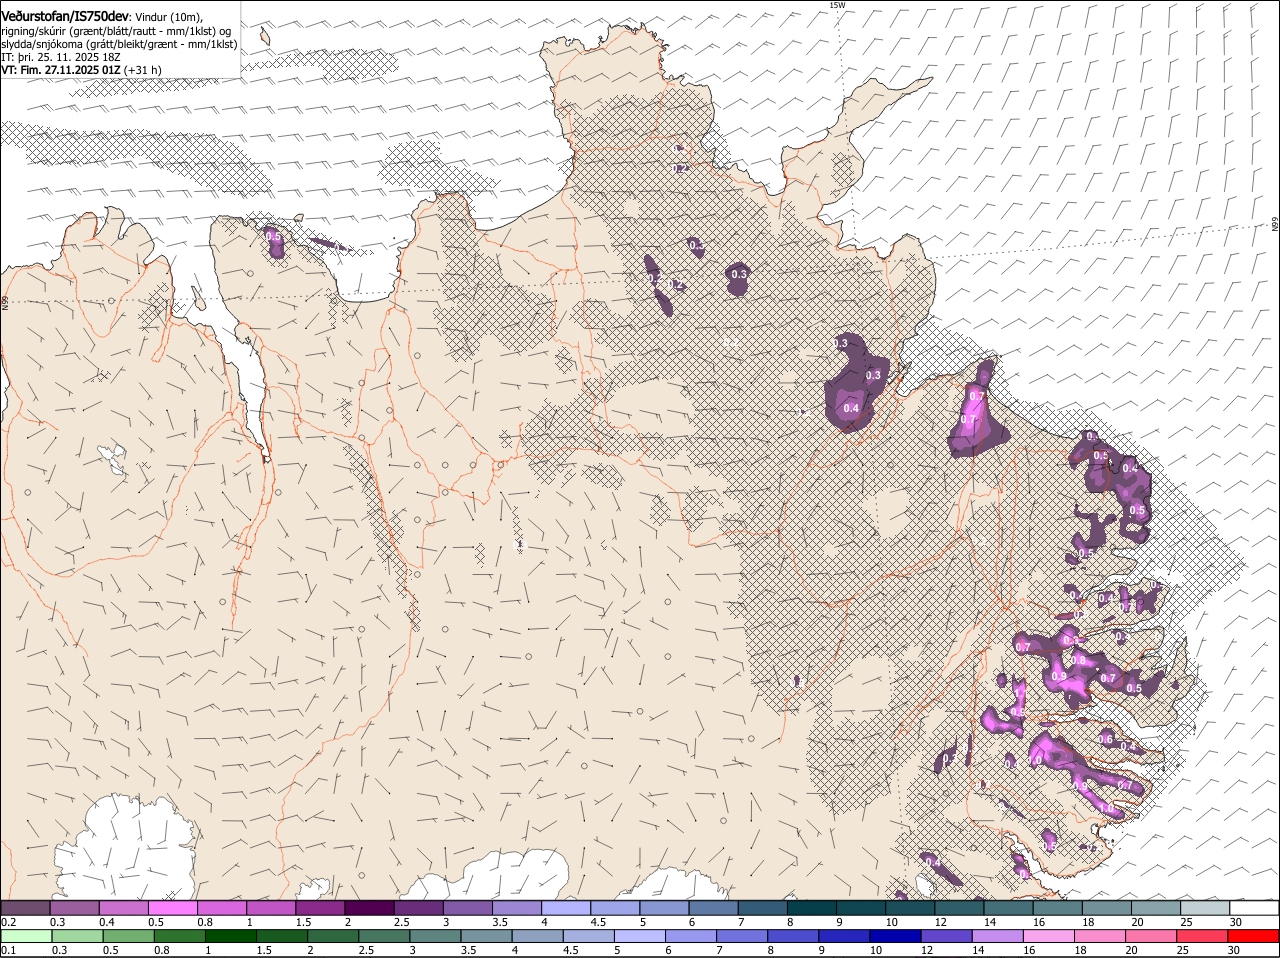Pick the pale grey 25 snow legend swatch
The width and height of the screenshot is (1280, 958).
[1205, 908]
